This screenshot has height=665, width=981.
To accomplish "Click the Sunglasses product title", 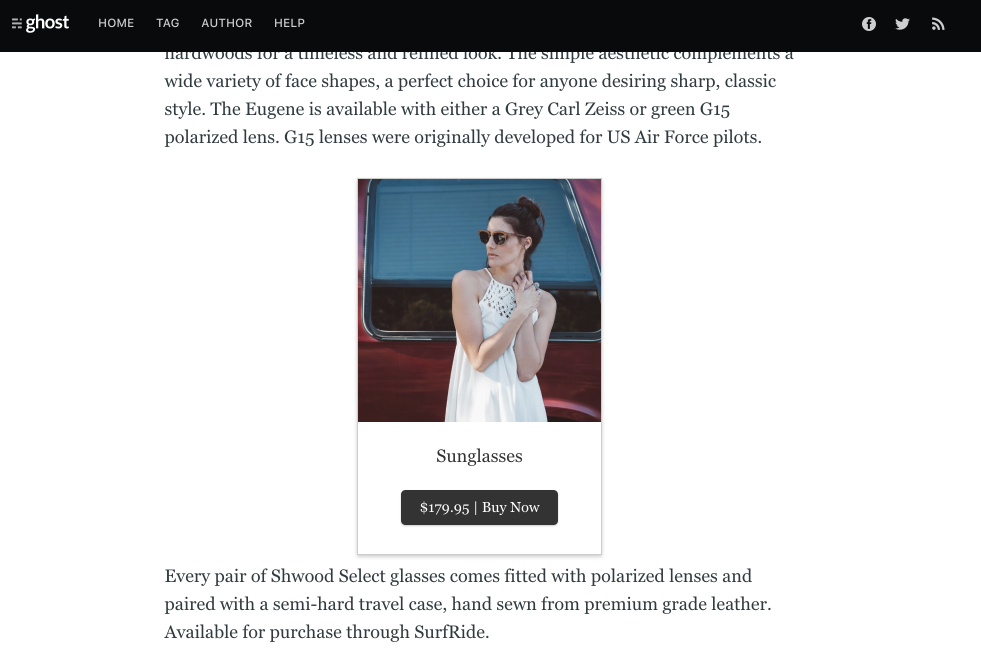I will pyautogui.click(x=479, y=456).
